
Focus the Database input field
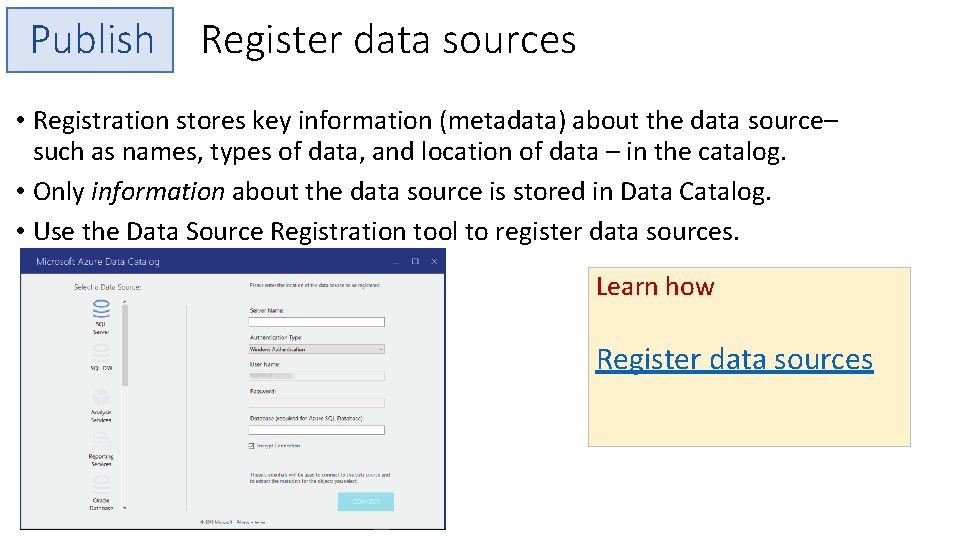317,430
